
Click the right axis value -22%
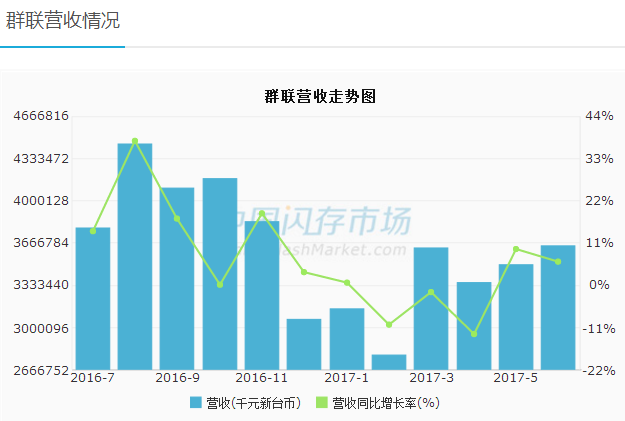click(599, 371)
